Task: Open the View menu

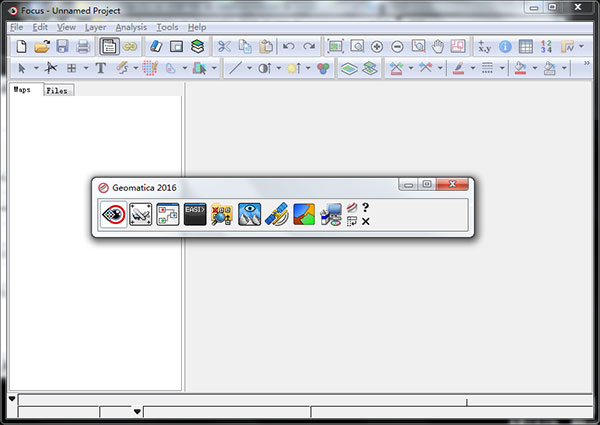Action: coord(66,28)
